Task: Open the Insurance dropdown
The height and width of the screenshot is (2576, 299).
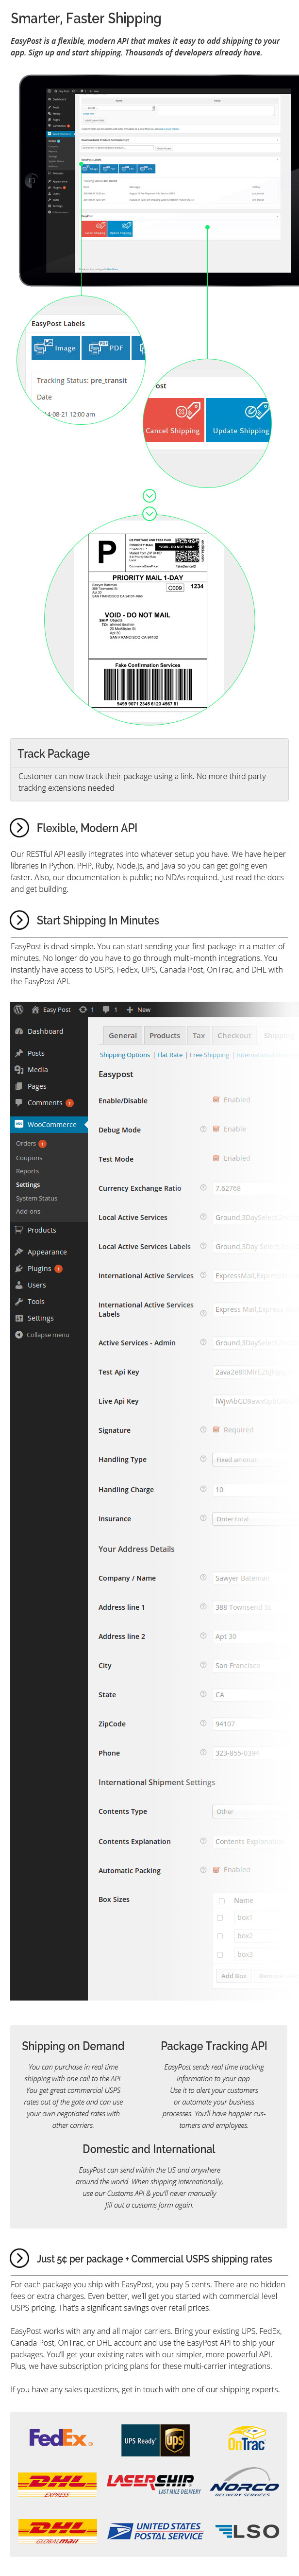Action: pyautogui.click(x=250, y=1518)
